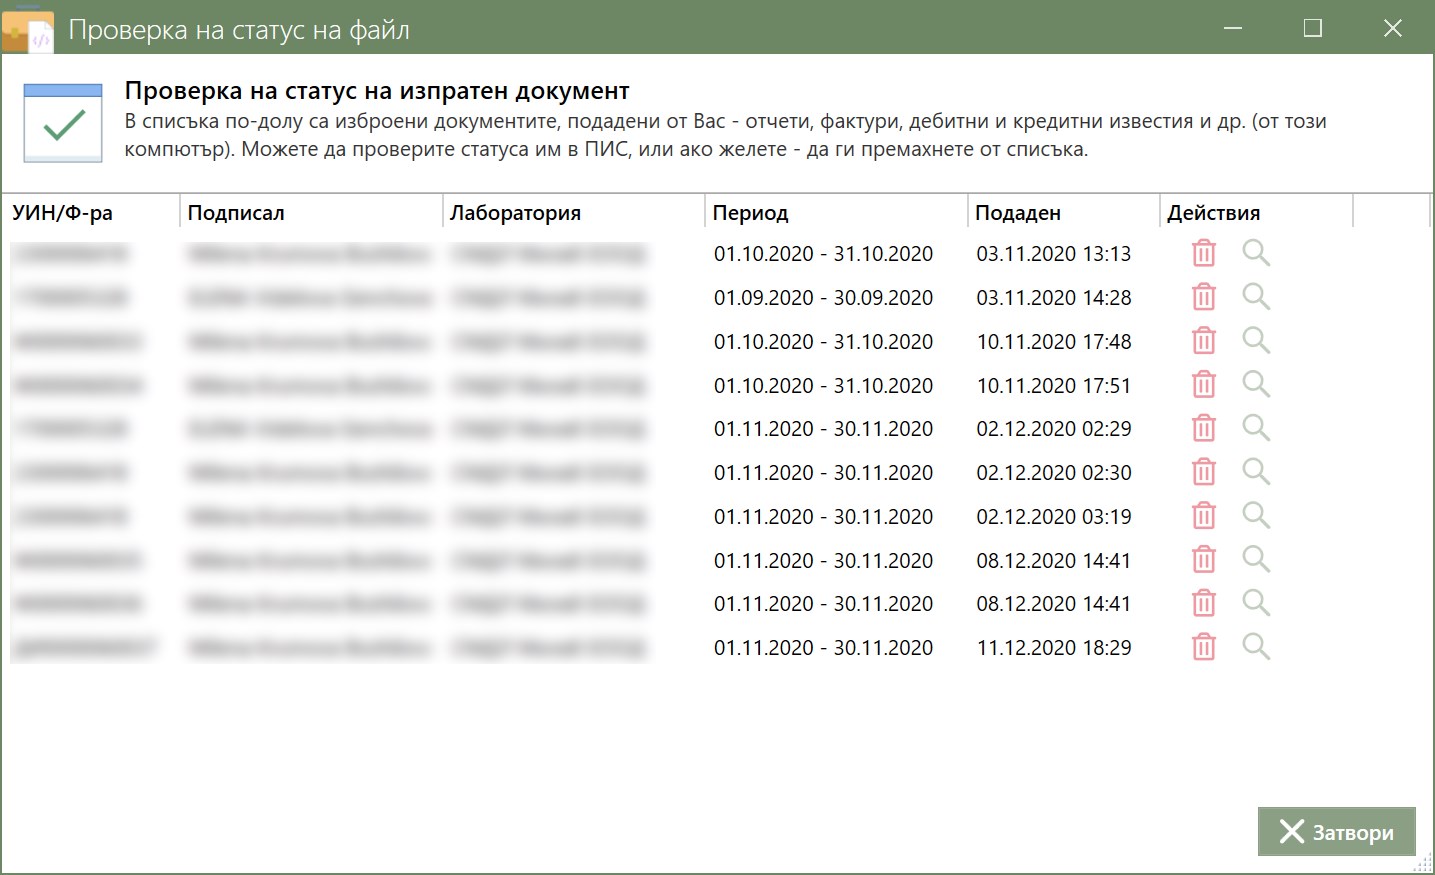Viewport: 1435px width, 875px height.
Task: Remove the document submitted 11.12.2020 18:29
Action: pyautogui.click(x=1204, y=648)
